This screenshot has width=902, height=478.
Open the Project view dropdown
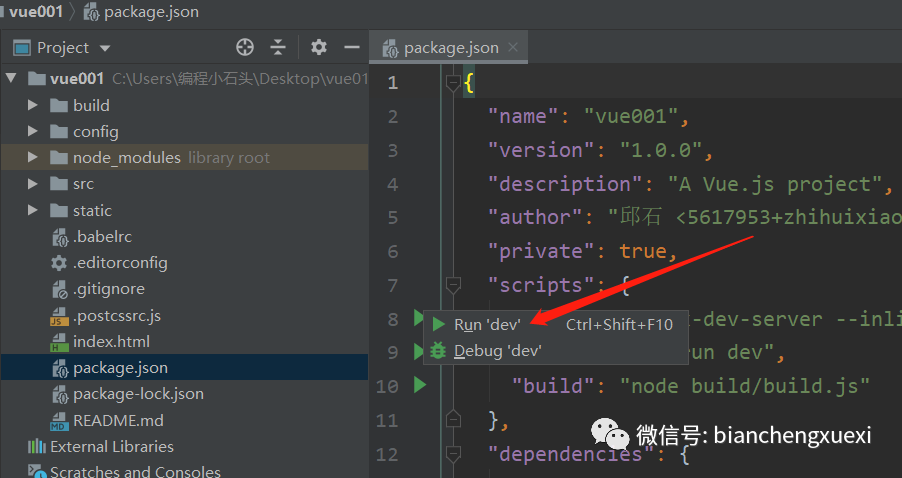[x=105, y=48]
